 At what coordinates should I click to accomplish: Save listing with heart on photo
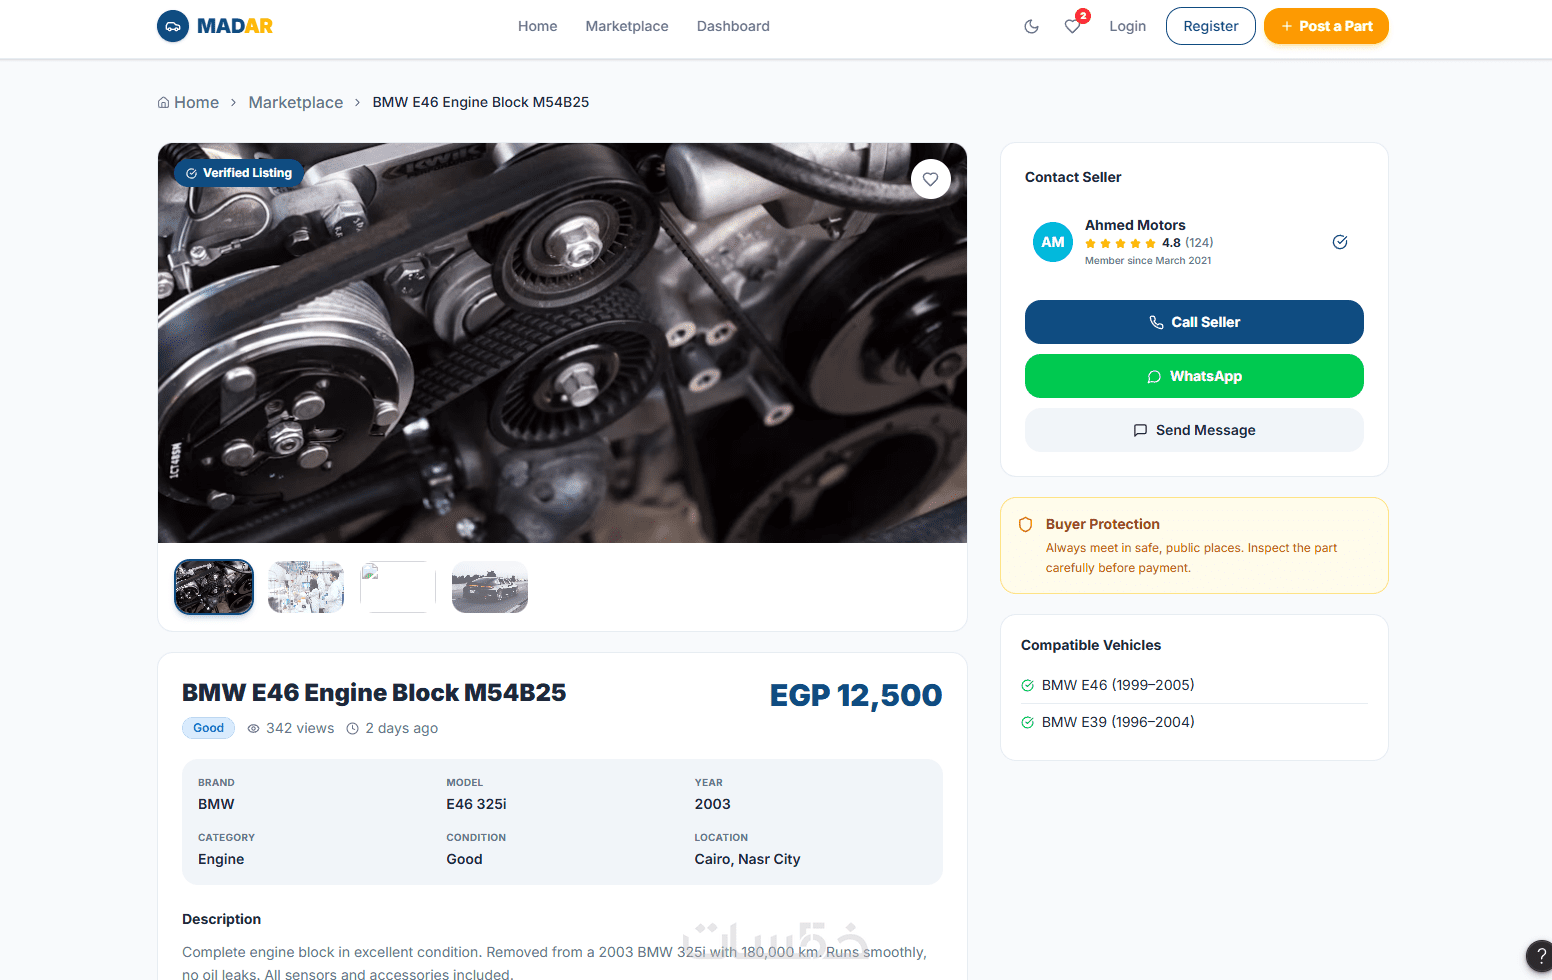pos(930,179)
